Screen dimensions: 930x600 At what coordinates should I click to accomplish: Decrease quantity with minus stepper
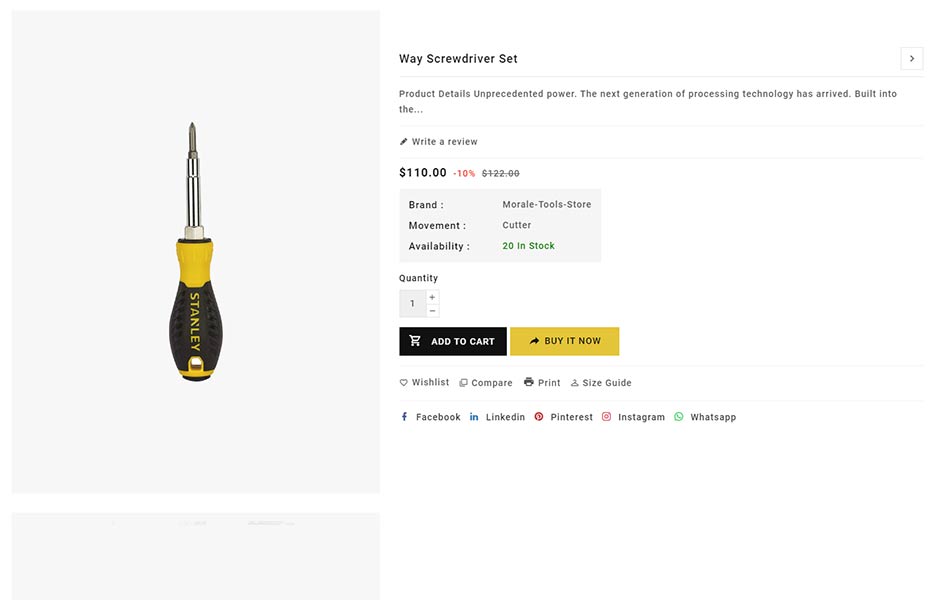point(433,311)
